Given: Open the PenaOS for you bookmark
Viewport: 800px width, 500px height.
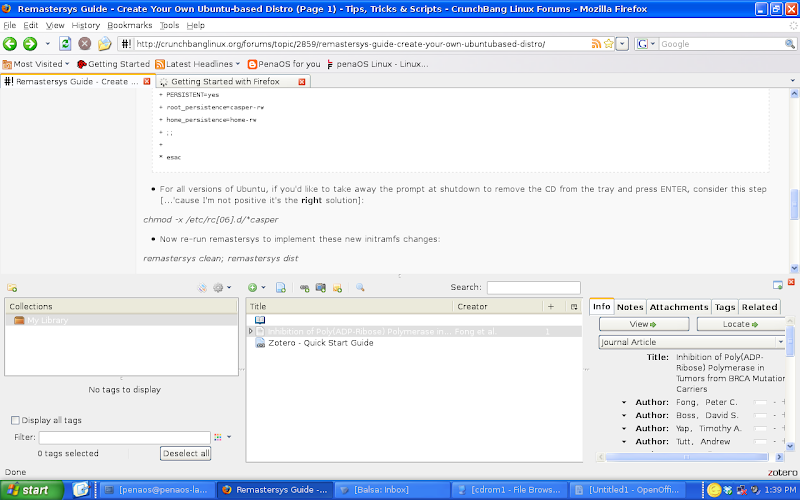Looking at the screenshot, I should click(x=284, y=64).
